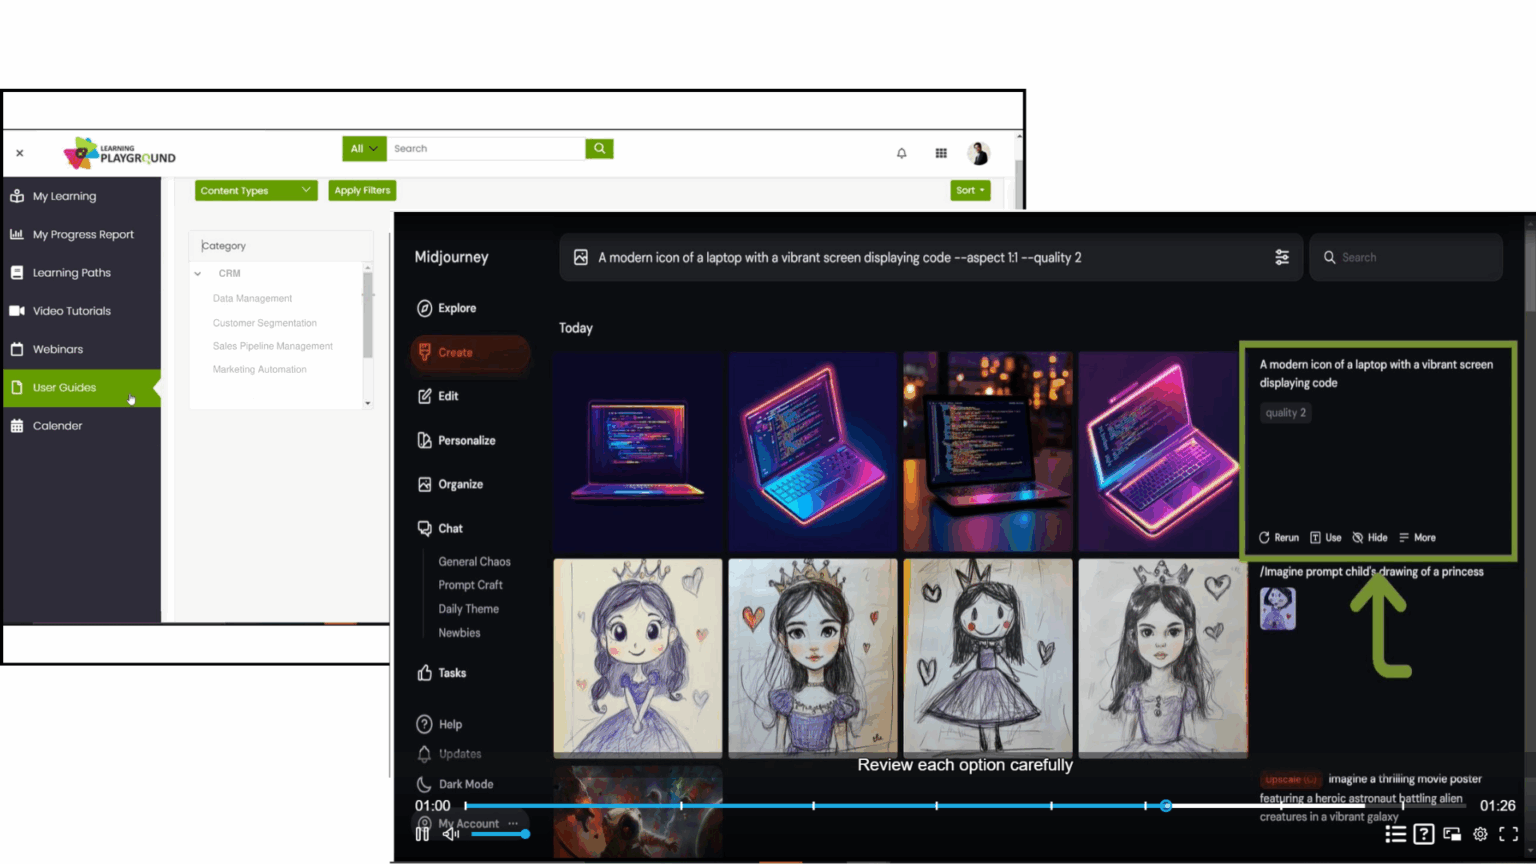Image resolution: width=1536 pixels, height=864 pixels.
Task: Click the image icon in prompt bar
Action: (x=581, y=257)
